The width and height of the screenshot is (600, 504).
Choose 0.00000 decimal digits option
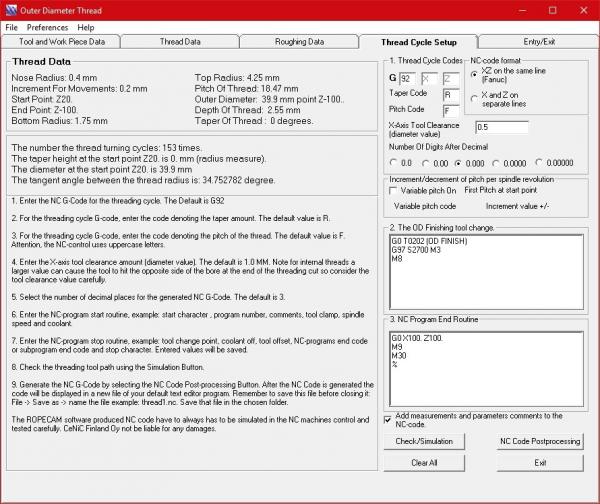[541, 161]
